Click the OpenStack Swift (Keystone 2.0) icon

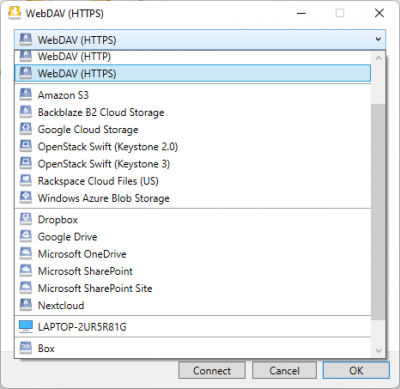point(26,146)
